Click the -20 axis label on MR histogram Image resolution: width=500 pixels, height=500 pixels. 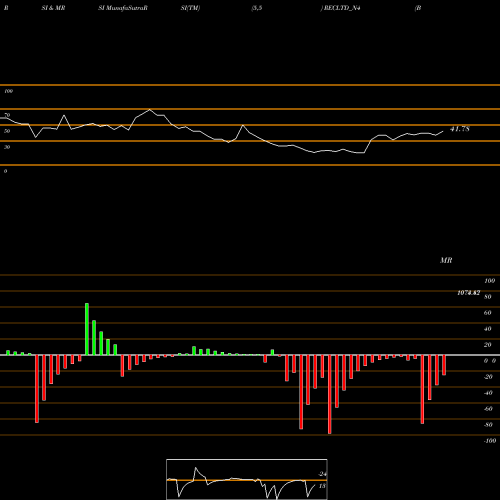pyautogui.click(x=488, y=377)
